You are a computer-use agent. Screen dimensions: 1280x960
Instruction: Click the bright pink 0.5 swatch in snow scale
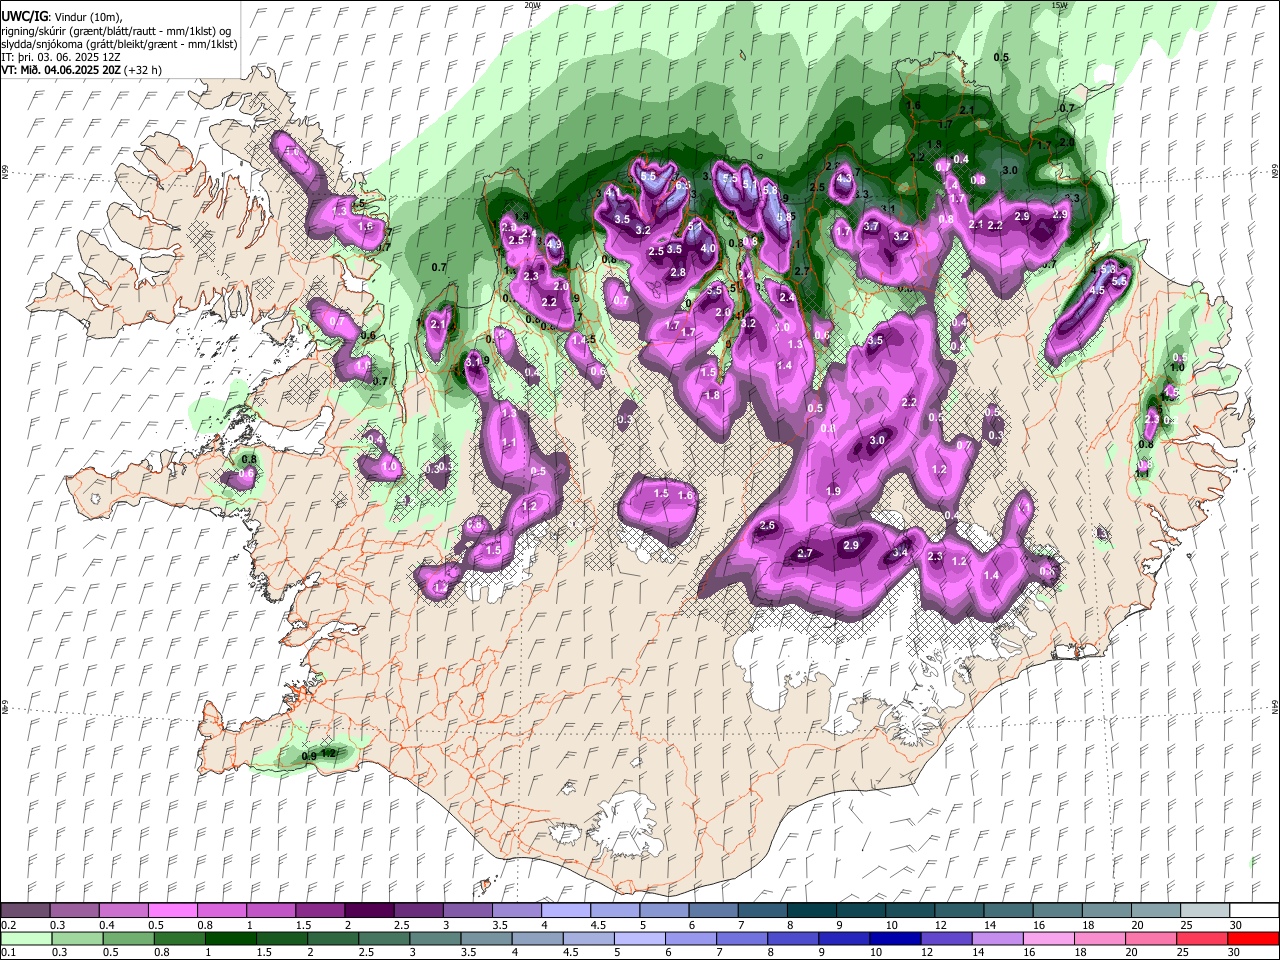click(172, 911)
